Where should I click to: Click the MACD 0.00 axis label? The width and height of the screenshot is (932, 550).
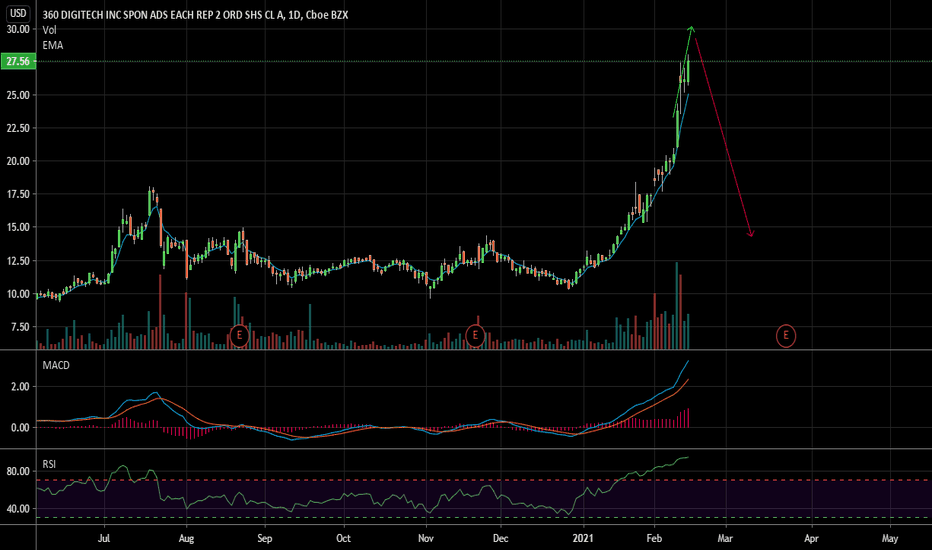coord(20,428)
